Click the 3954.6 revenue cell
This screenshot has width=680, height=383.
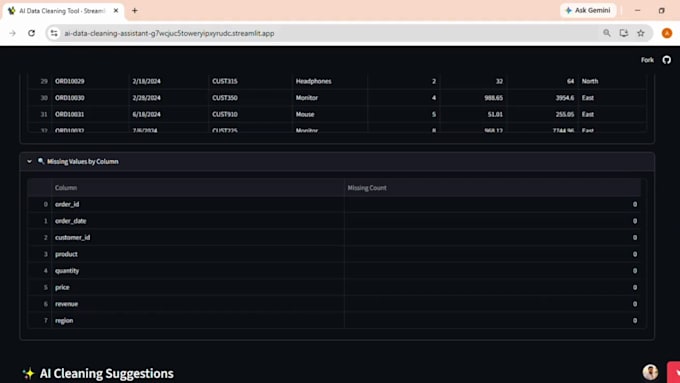[543, 98]
